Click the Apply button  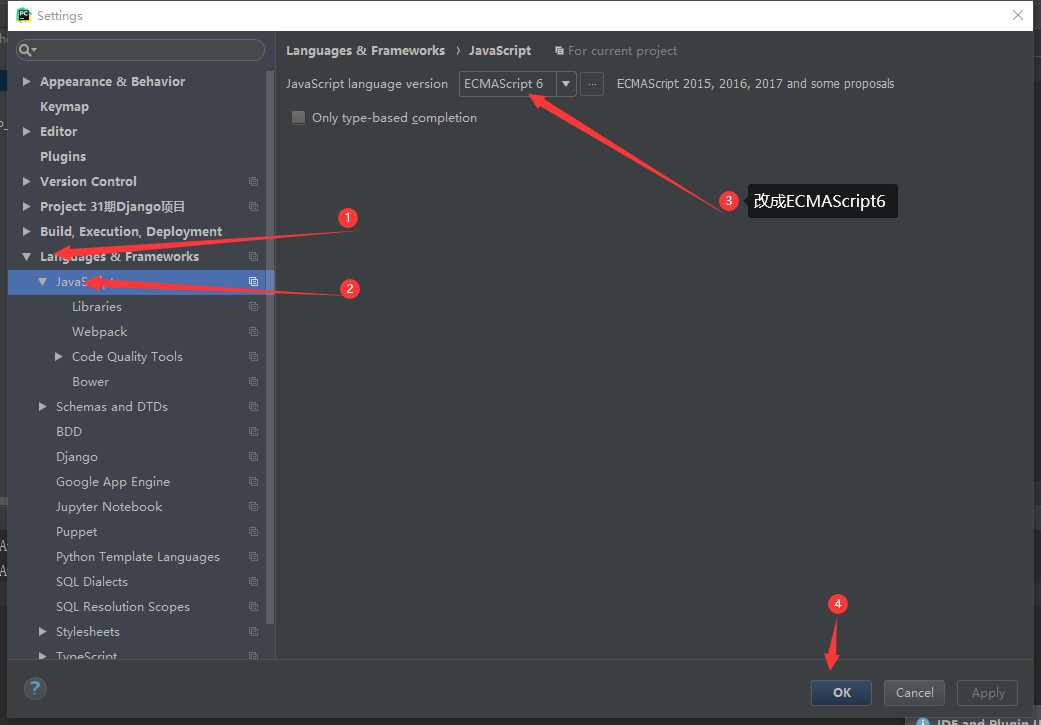(x=987, y=692)
